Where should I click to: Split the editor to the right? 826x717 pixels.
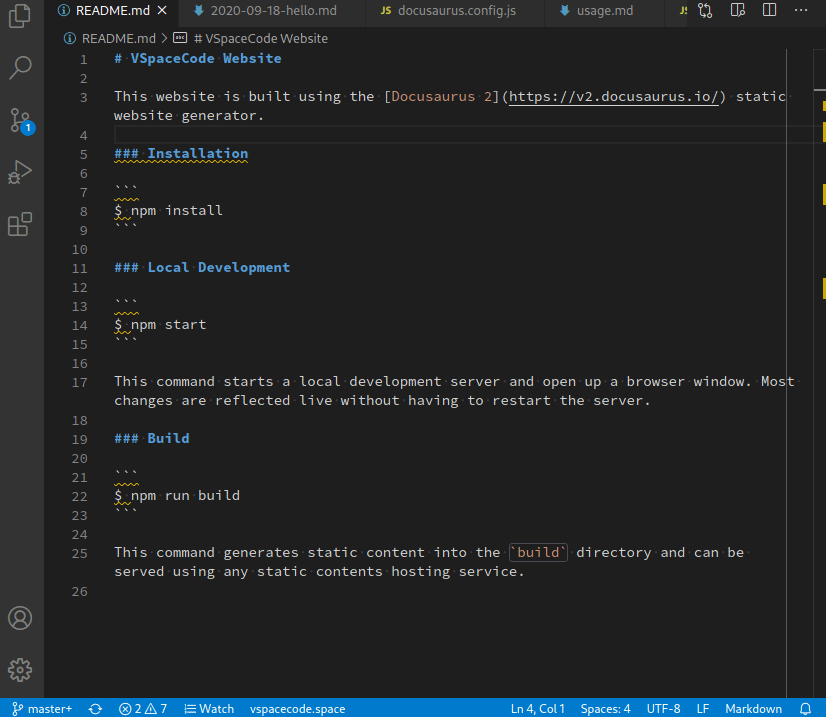pos(769,11)
